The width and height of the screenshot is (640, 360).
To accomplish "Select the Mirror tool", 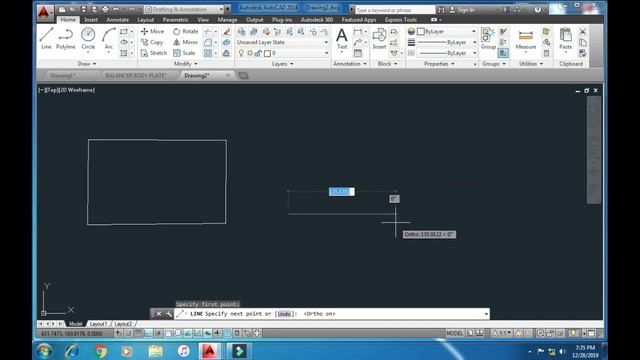I will pyautogui.click(x=185, y=42).
